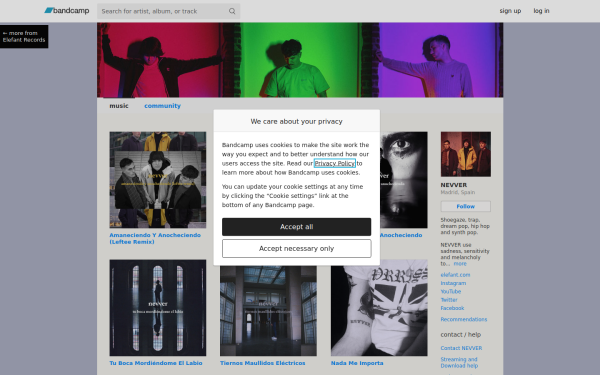Open the eye close-up album cover
The height and width of the screenshot is (375, 600).
(x=404, y=180)
